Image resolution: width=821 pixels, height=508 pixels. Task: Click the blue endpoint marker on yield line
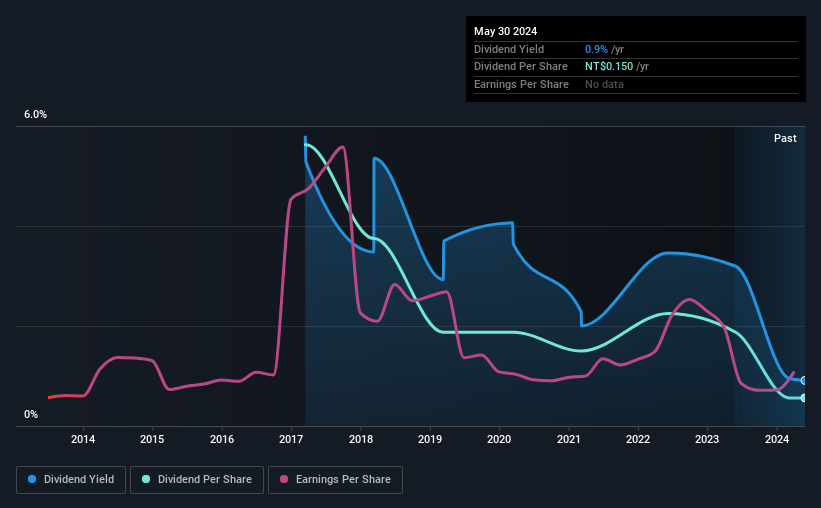coord(804,381)
